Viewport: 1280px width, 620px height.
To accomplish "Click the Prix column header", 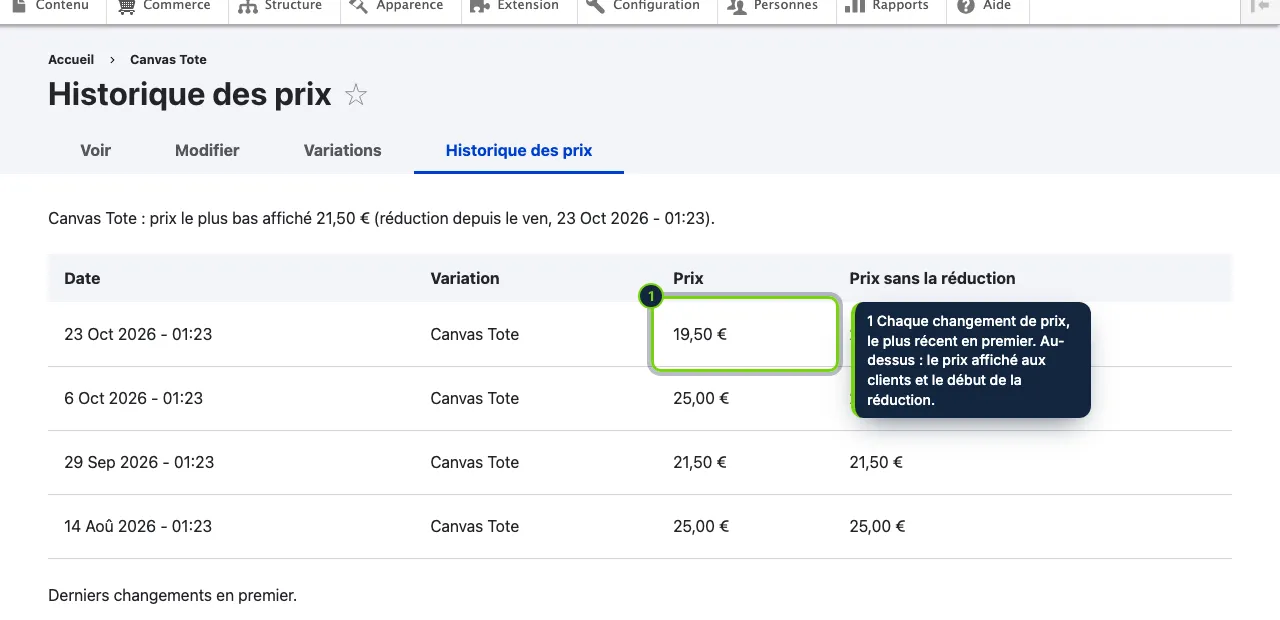I will tap(688, 279).
